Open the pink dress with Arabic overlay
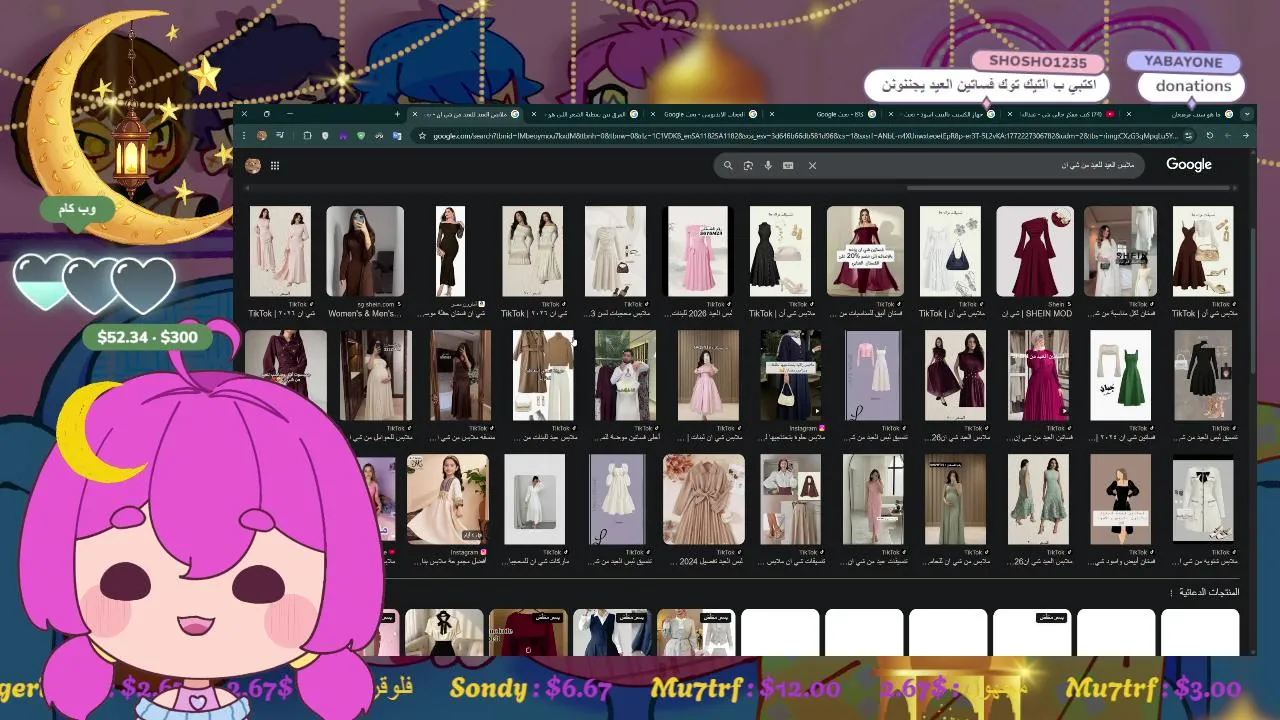The width and height of the screenshot is (1280, 720). (697, 251)
